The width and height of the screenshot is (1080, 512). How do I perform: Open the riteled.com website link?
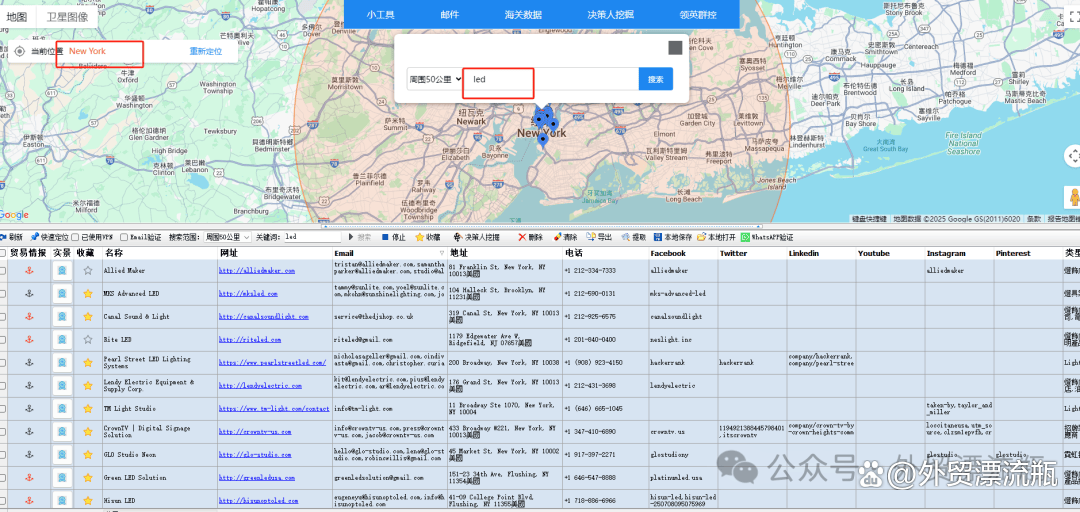coord(250,340)
